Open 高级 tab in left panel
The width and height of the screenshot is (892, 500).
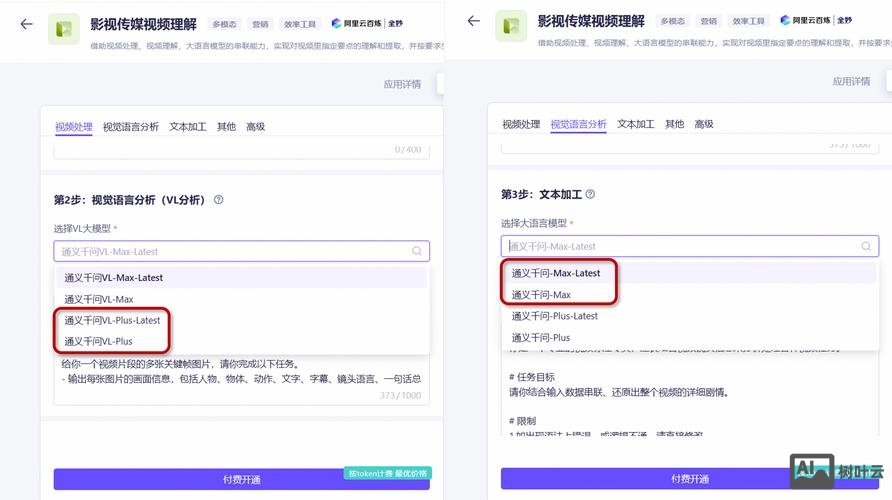coord(255,126)
